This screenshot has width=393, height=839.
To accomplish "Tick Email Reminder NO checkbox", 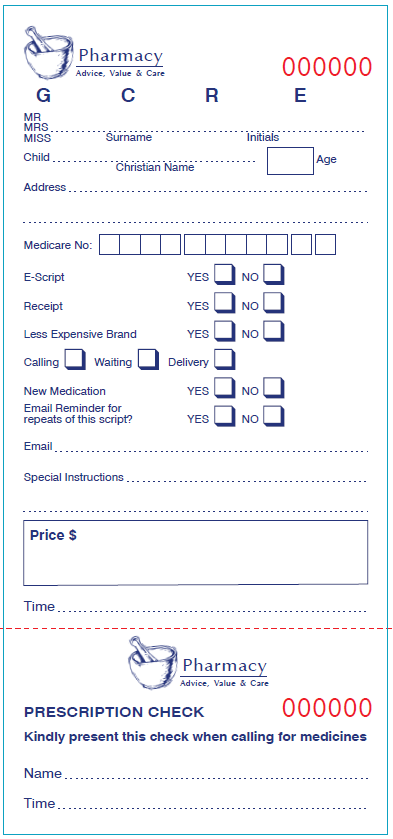I will coord(274,416).
